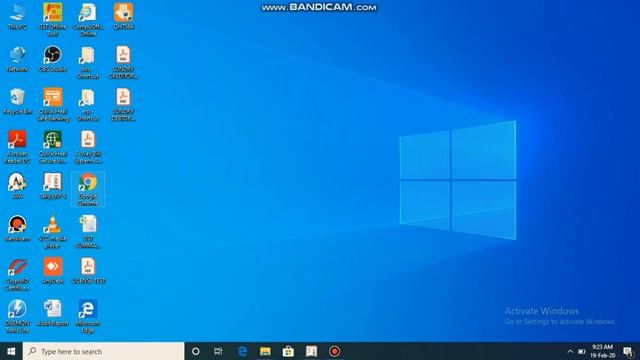
Task: Open the Action Center notifications icon
Action: coord(628,351)
